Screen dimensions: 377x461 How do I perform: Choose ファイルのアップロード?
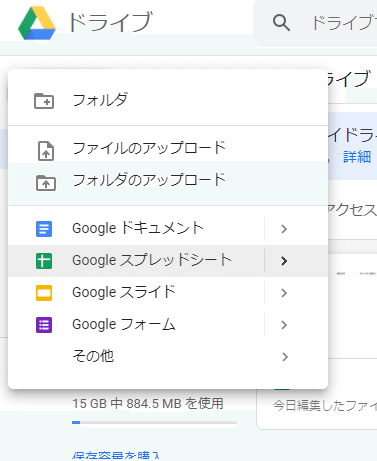tap(168, 148)
